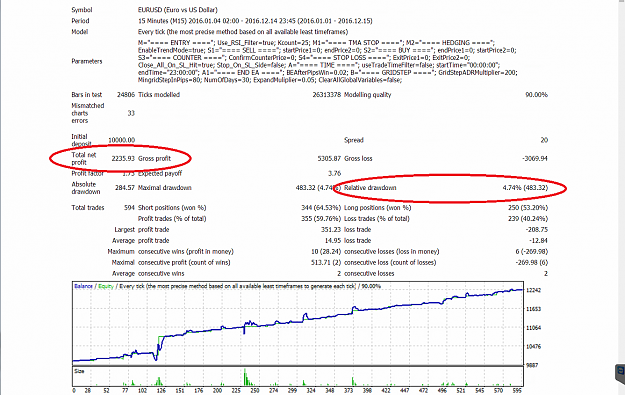Click the 12242 value on the chart axis

(533, 290)
